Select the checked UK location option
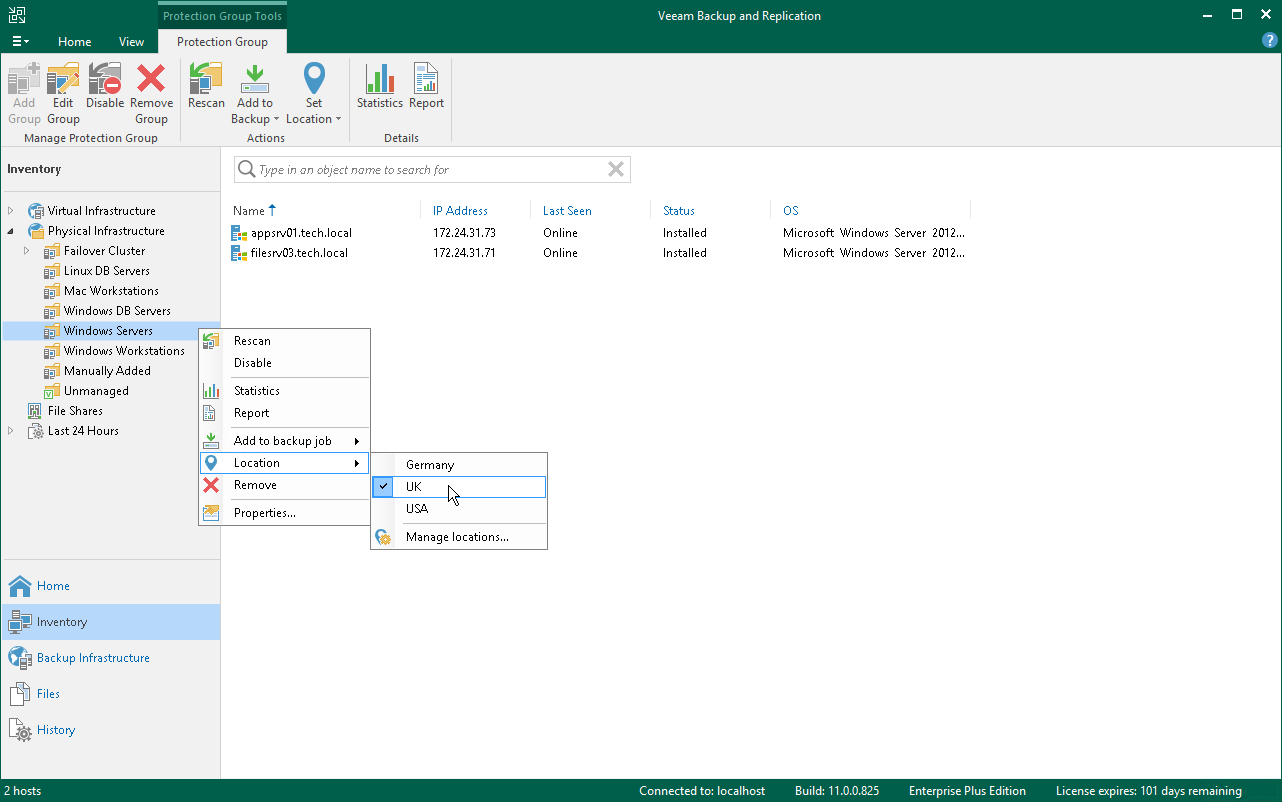This screenshot has height=802, width=1282. (x=459, y=487)
